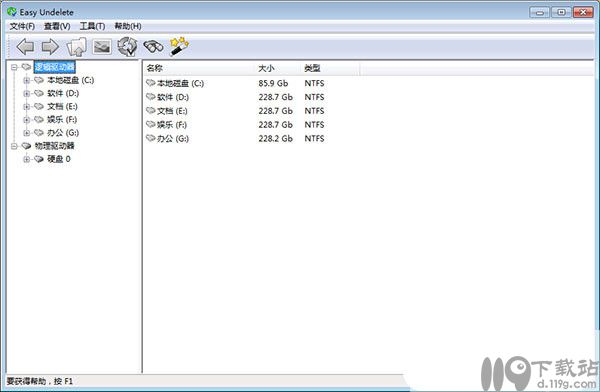The image size is (600, 392).
Task: Click NTFS type in 本地磁盘 (C:) row
Action: (315, 83)
